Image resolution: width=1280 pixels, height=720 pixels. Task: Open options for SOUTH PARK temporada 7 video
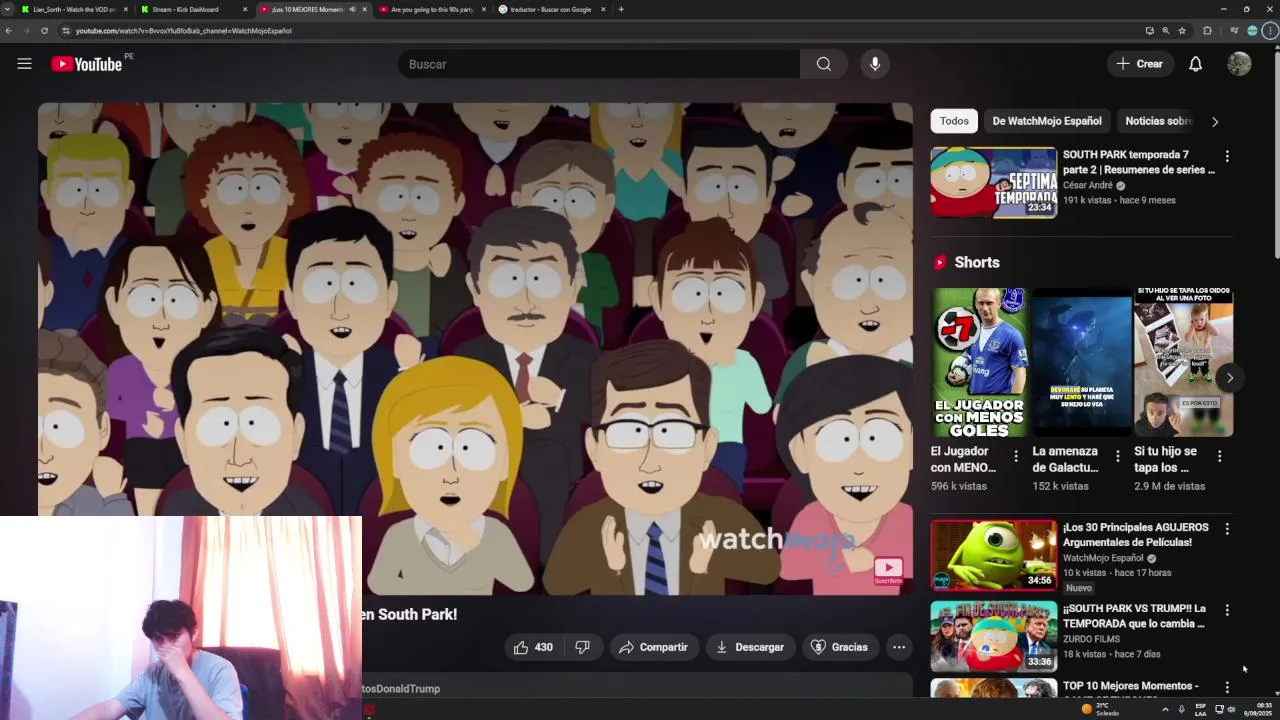[1227, 156]
